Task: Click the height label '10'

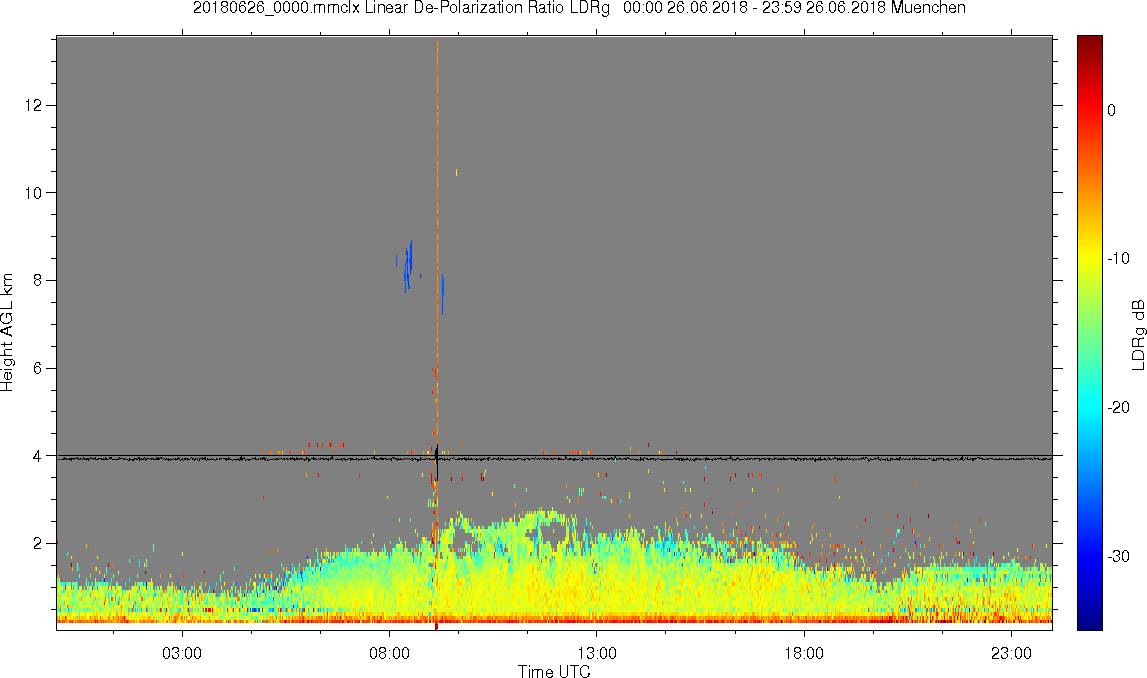Action: (34, 193)
